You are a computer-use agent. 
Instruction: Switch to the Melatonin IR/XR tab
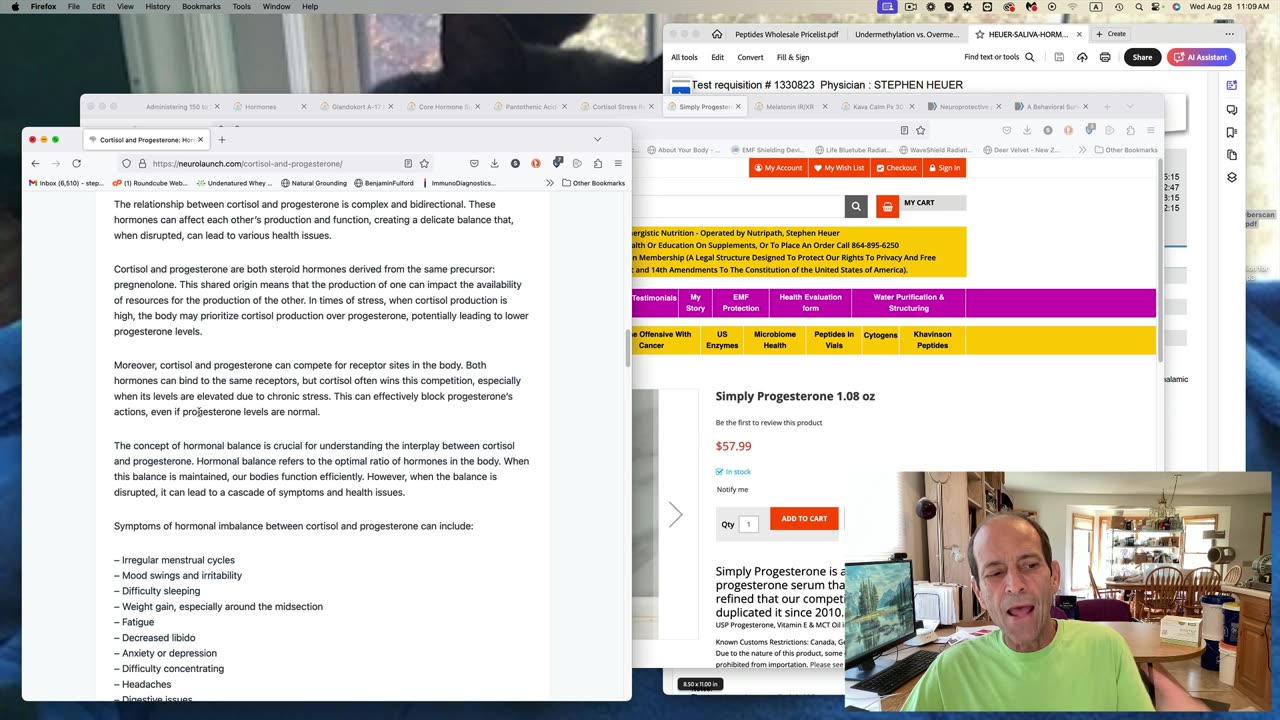tap(790, 106)
